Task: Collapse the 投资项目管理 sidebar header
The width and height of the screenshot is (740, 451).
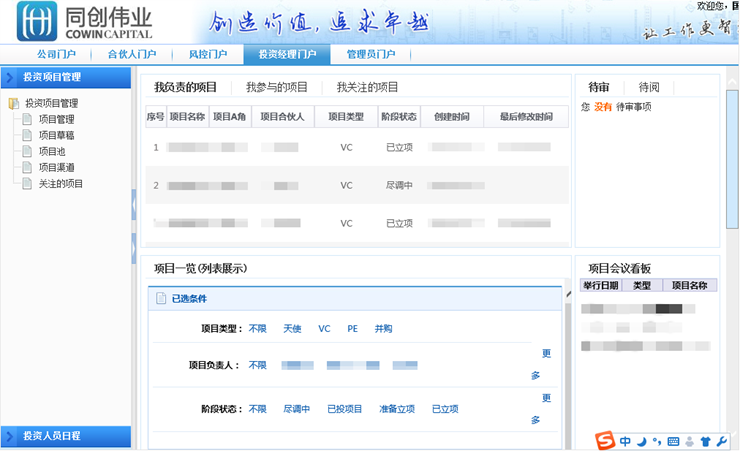Action: click(x=65, y=76)
